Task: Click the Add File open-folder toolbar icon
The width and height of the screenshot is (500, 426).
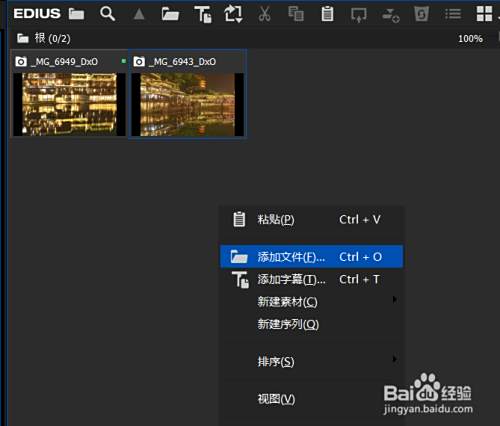Action: (170, 14)
